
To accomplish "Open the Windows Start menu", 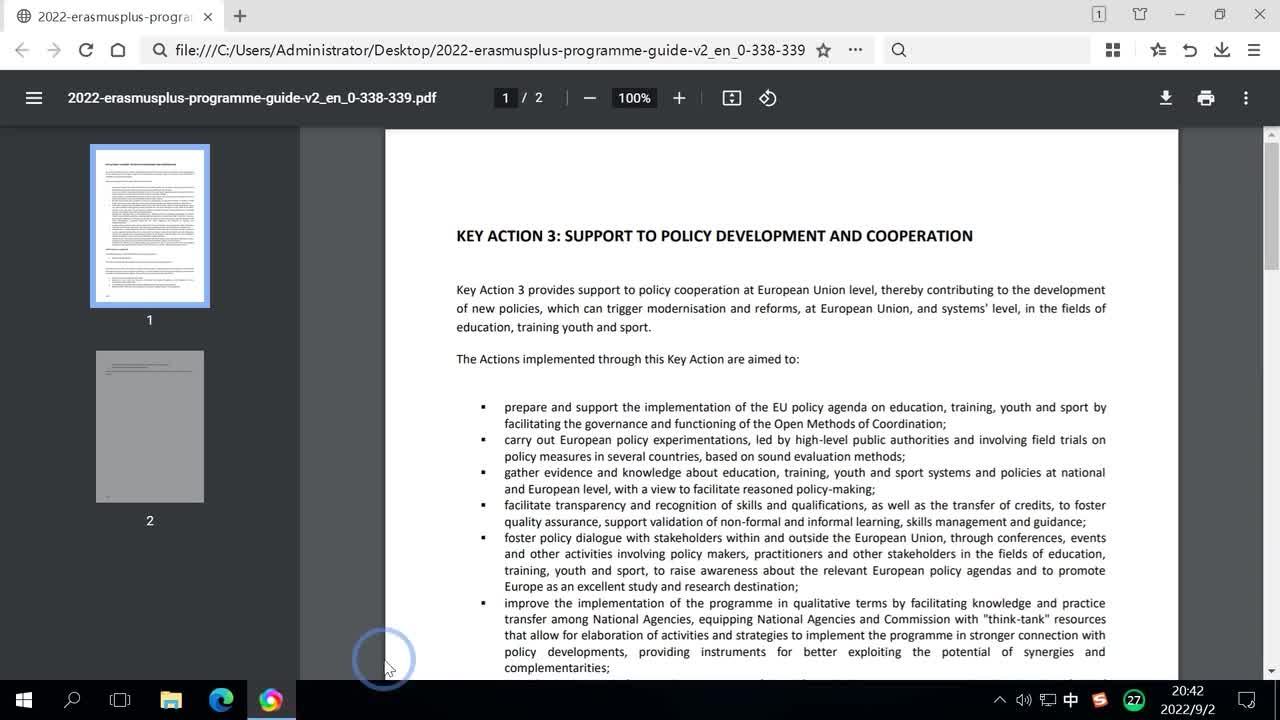I will [24, 700].
